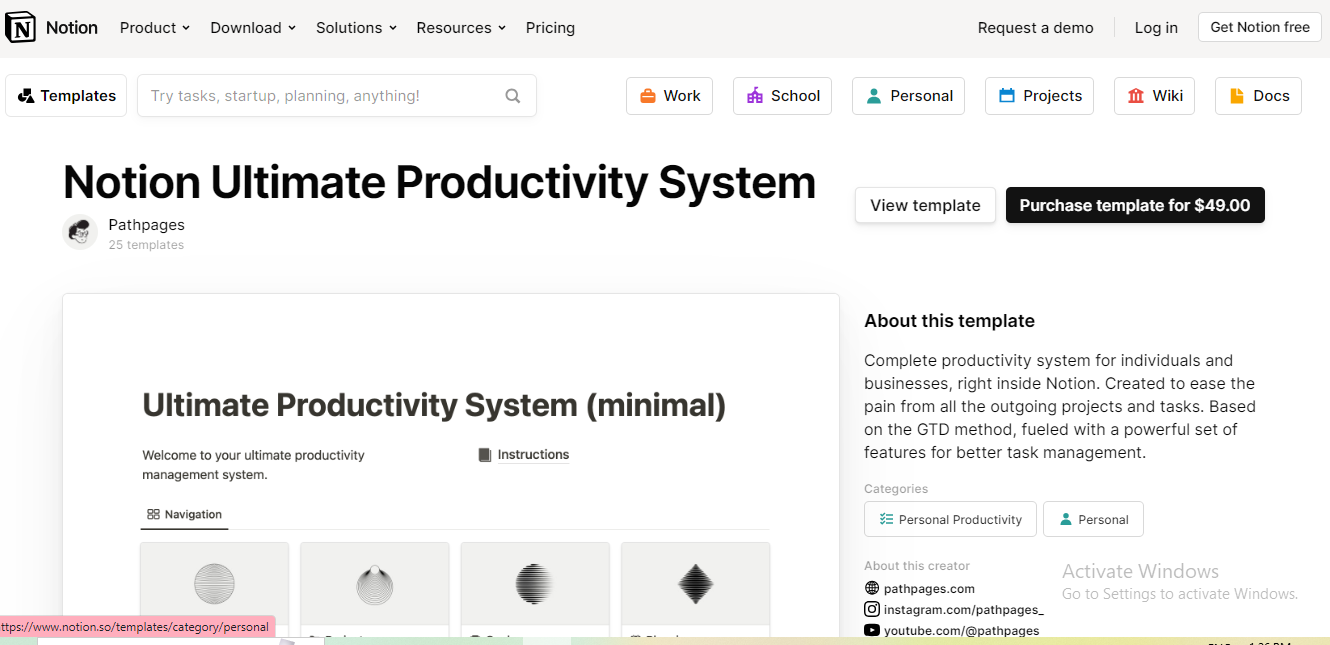Image resolution: width=1330 pixels, height=645 pixels.
Task: Click the Templates shapes icon
Action: [x=27, y=96]
